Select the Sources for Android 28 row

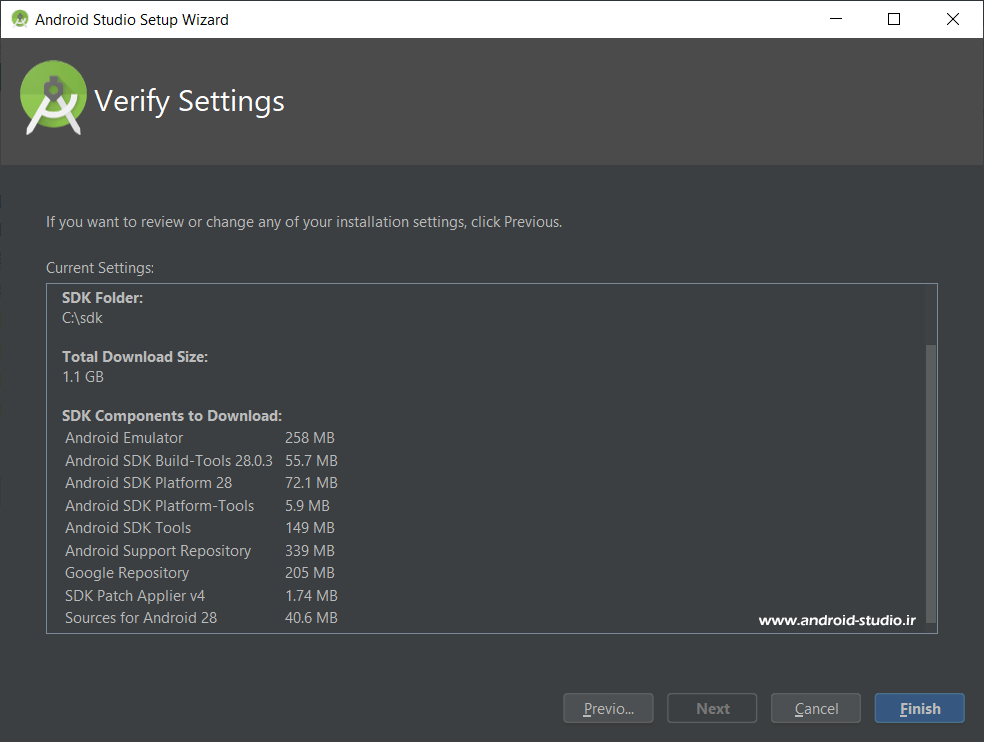click(201, 618)
